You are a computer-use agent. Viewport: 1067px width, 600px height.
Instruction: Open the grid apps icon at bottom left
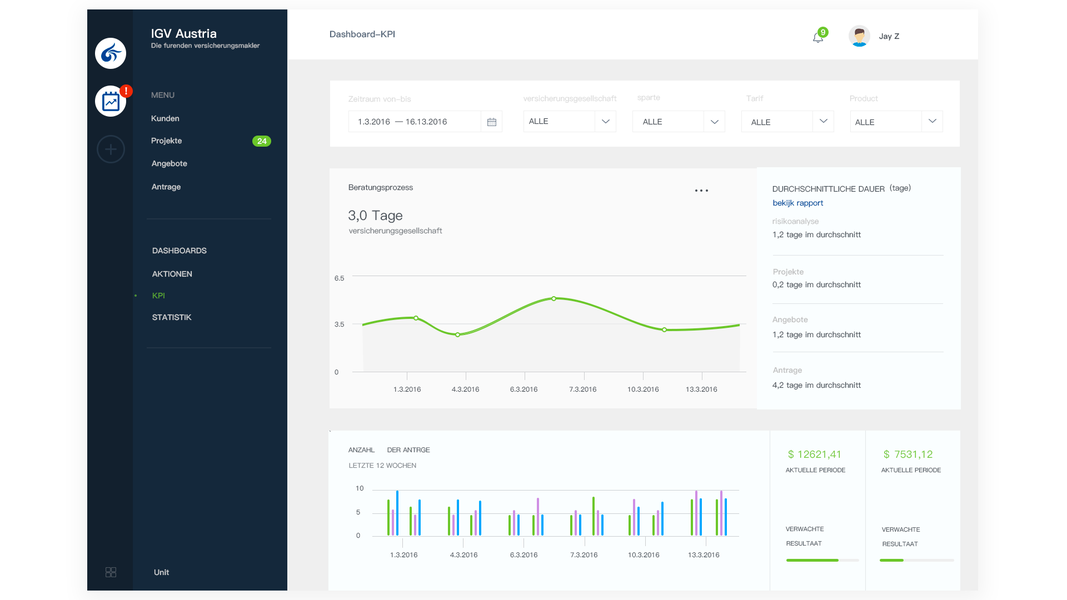(x=110, y=573)
